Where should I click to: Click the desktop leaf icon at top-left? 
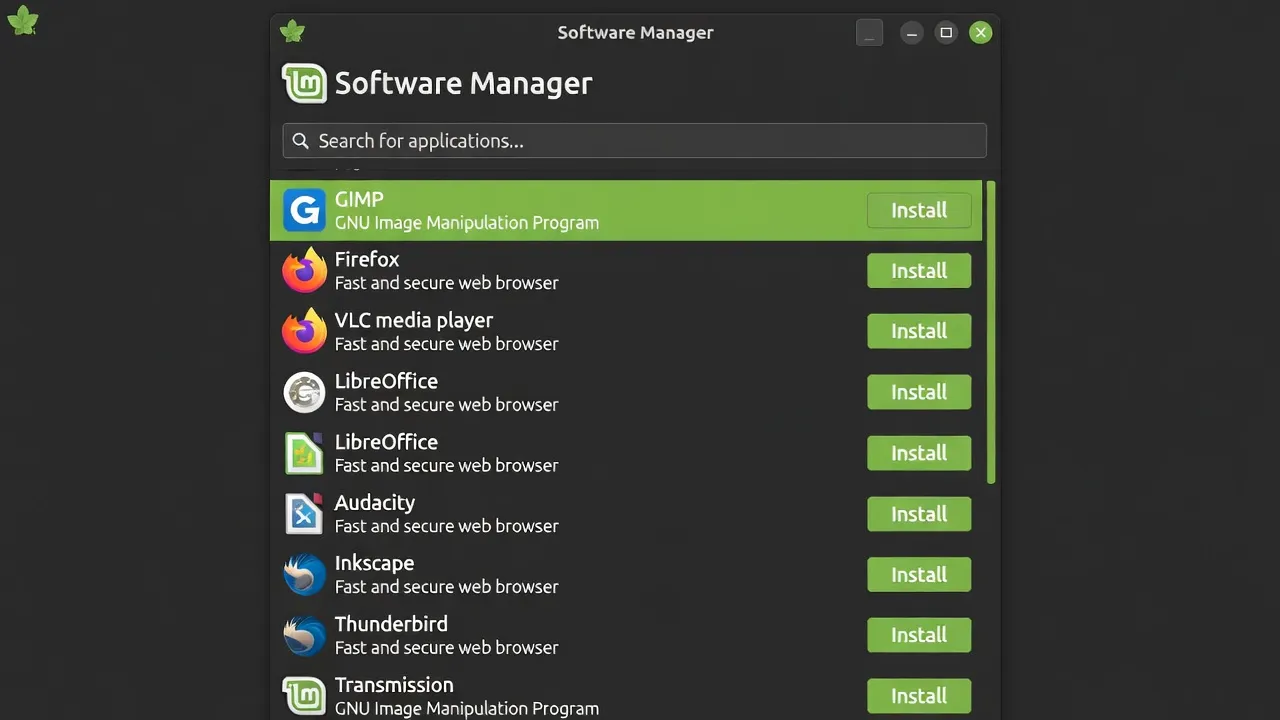(22, 21)
